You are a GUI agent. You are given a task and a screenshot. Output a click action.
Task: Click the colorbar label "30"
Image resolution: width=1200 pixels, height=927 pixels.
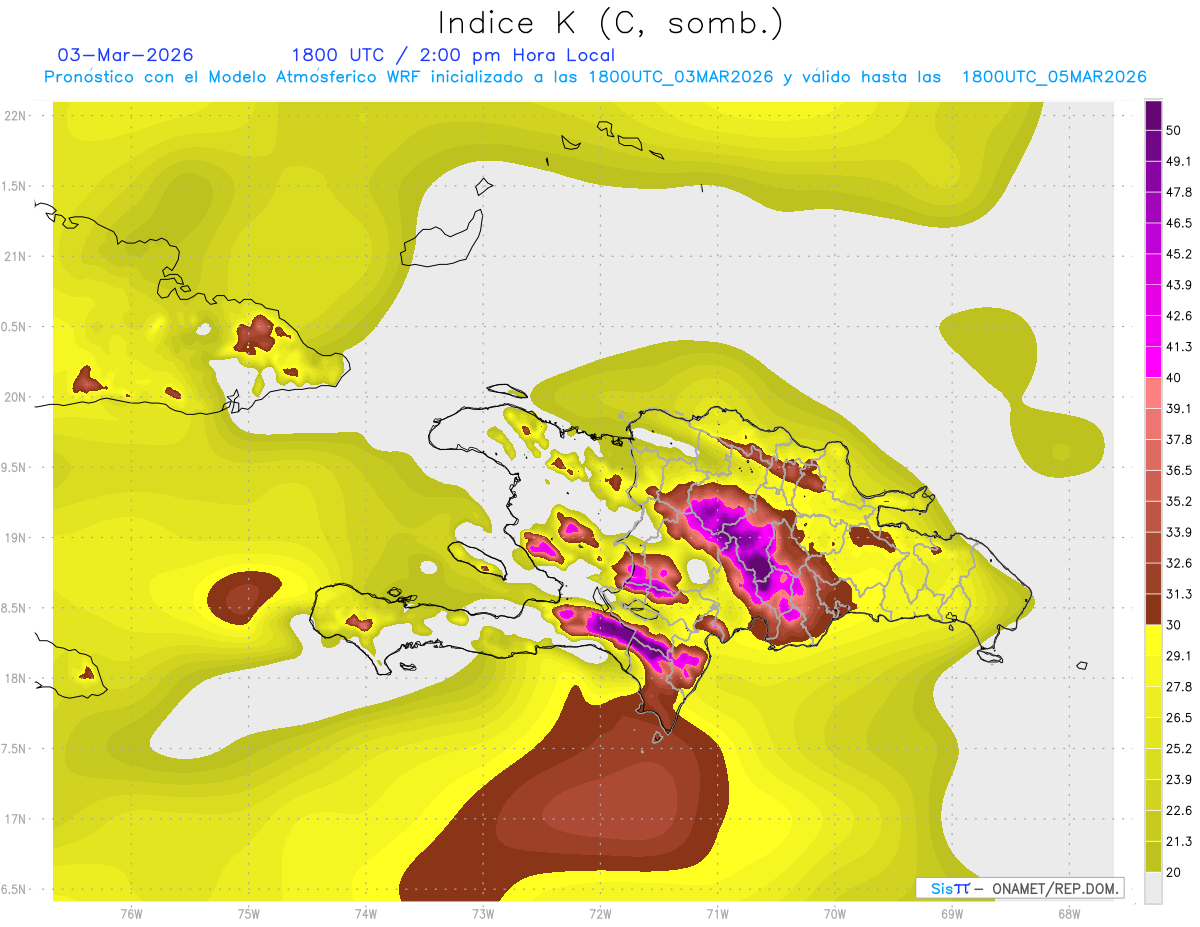pos(1174,625)
